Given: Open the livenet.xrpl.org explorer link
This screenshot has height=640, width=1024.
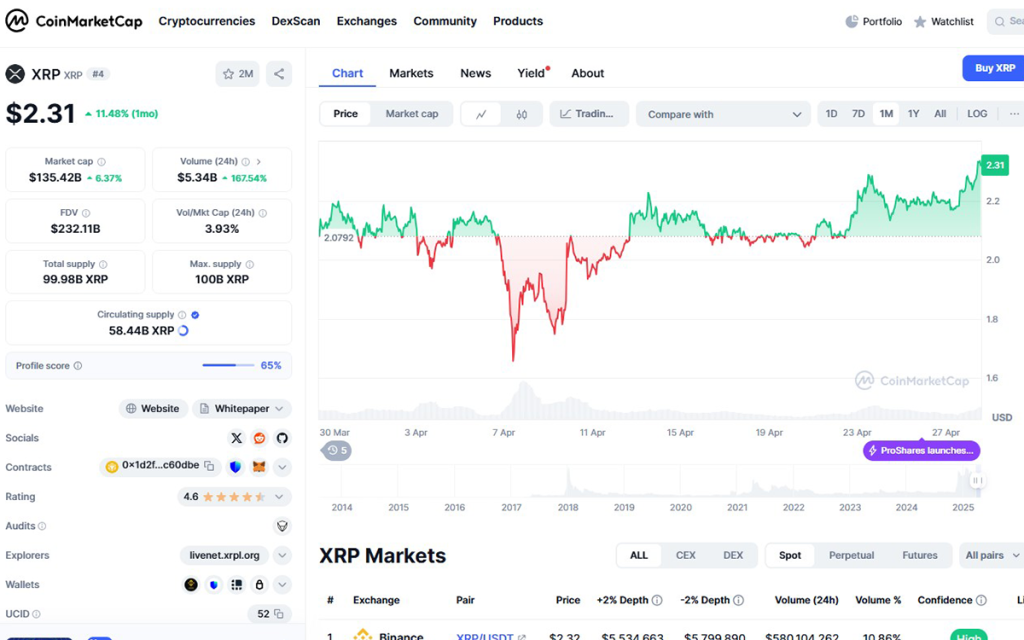Looking at the screenshot, I should [224, 555].
